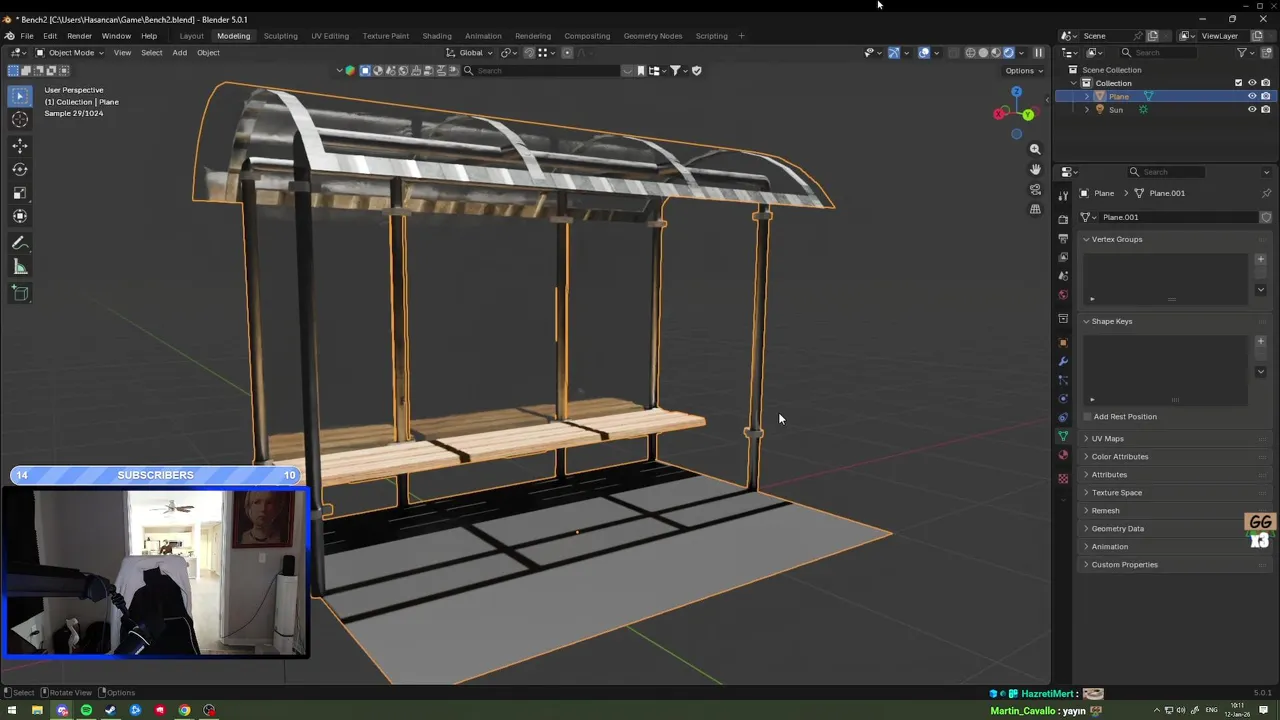Viewport: 1280px width, 720px height.
Task: Enable the Add Rest Position checkbox
Action: point(1087,416)
